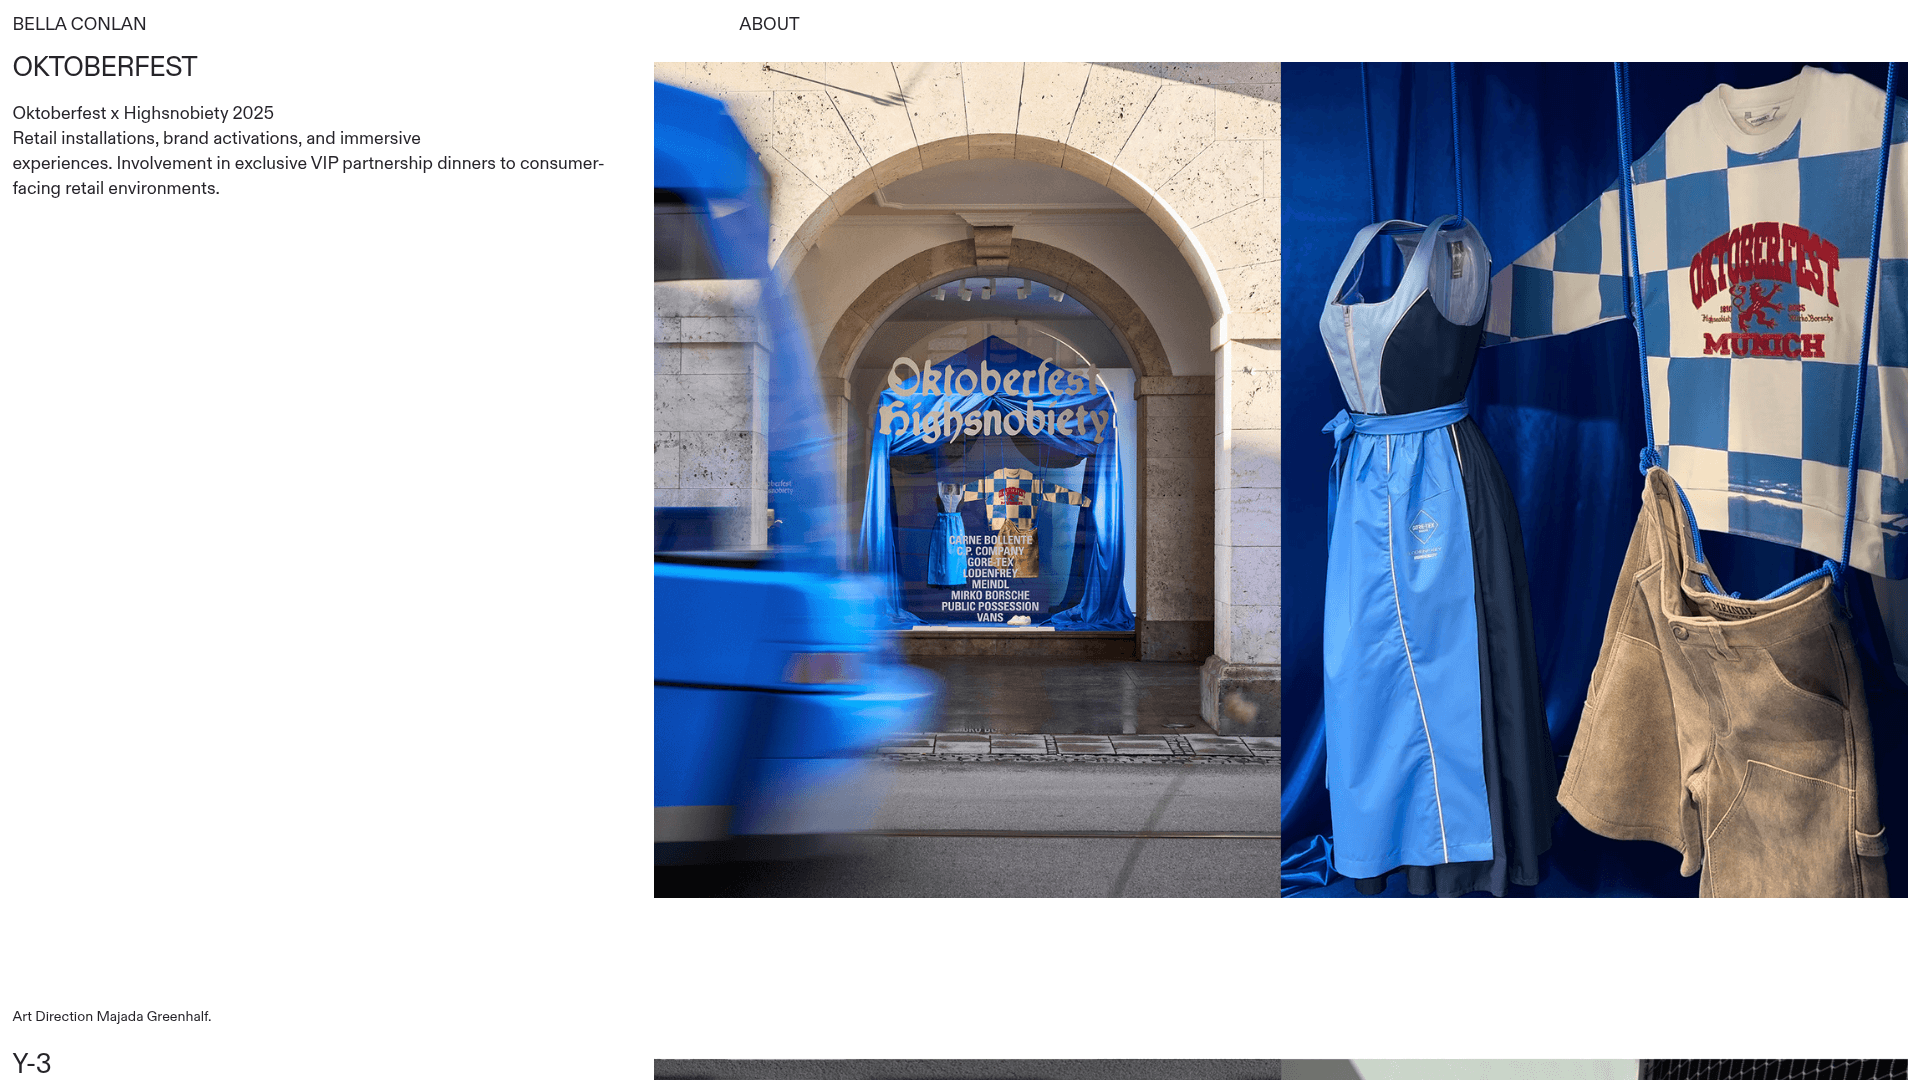Click the 'facing retail environments.' text line
The height and width of the screenshot is (1080, 1920).
click(x=116, y=188)
